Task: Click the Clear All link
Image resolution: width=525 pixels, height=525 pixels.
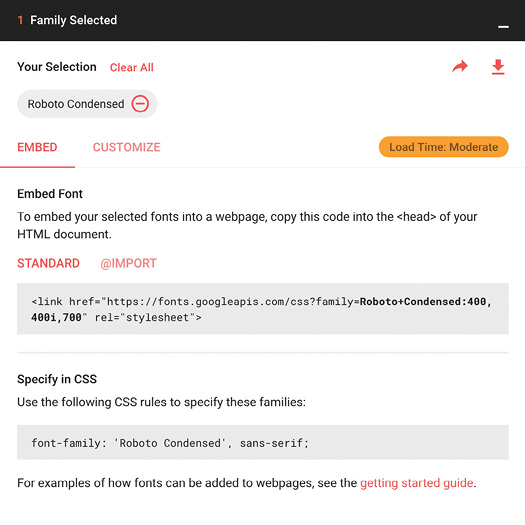Action: (x=132, y=67)
